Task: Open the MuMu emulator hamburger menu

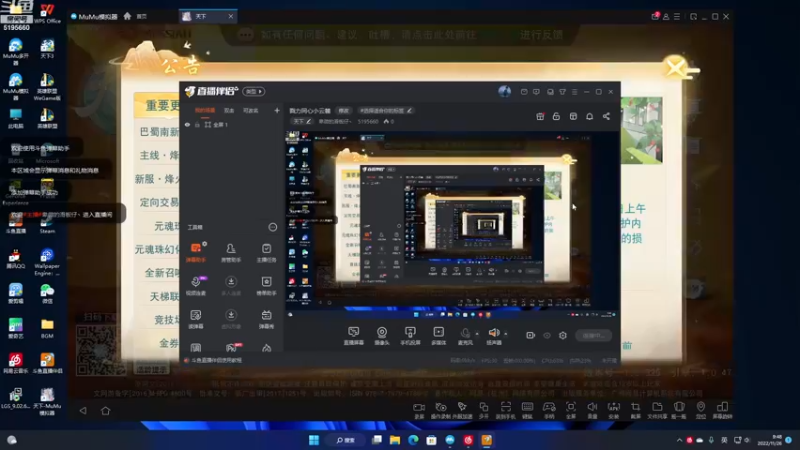Action: 677,16
